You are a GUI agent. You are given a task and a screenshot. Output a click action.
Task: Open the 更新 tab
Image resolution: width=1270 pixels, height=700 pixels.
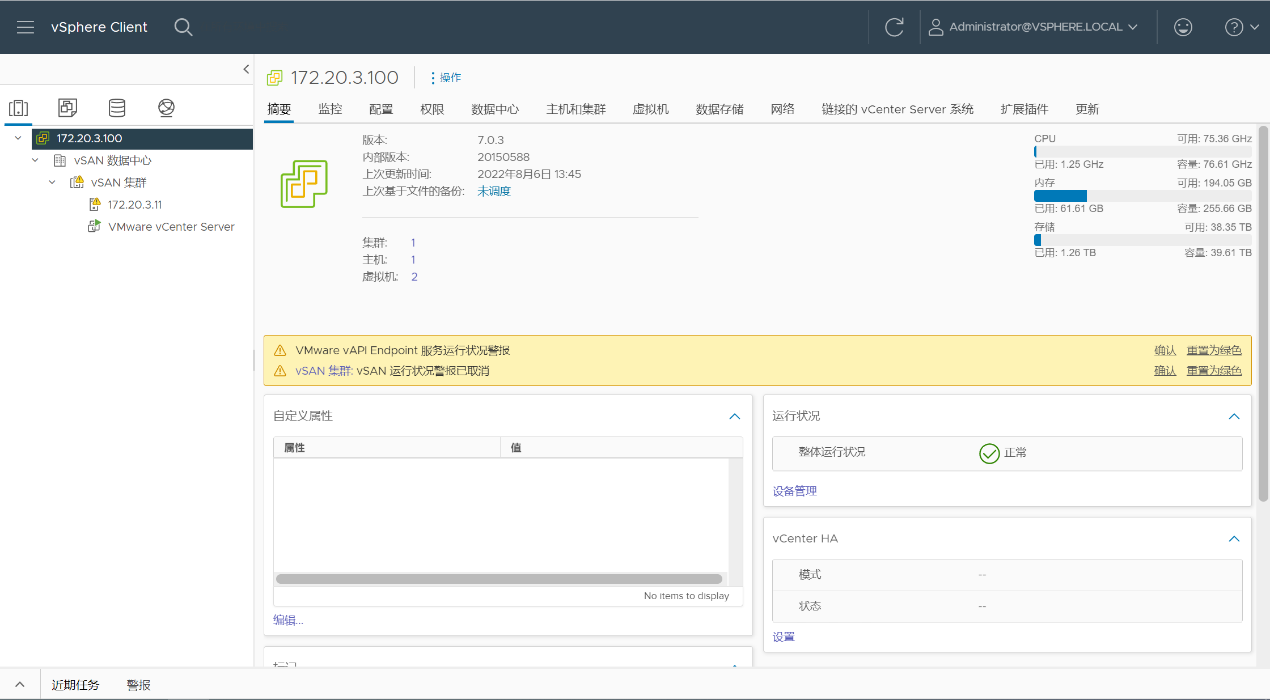[1087, 109]
